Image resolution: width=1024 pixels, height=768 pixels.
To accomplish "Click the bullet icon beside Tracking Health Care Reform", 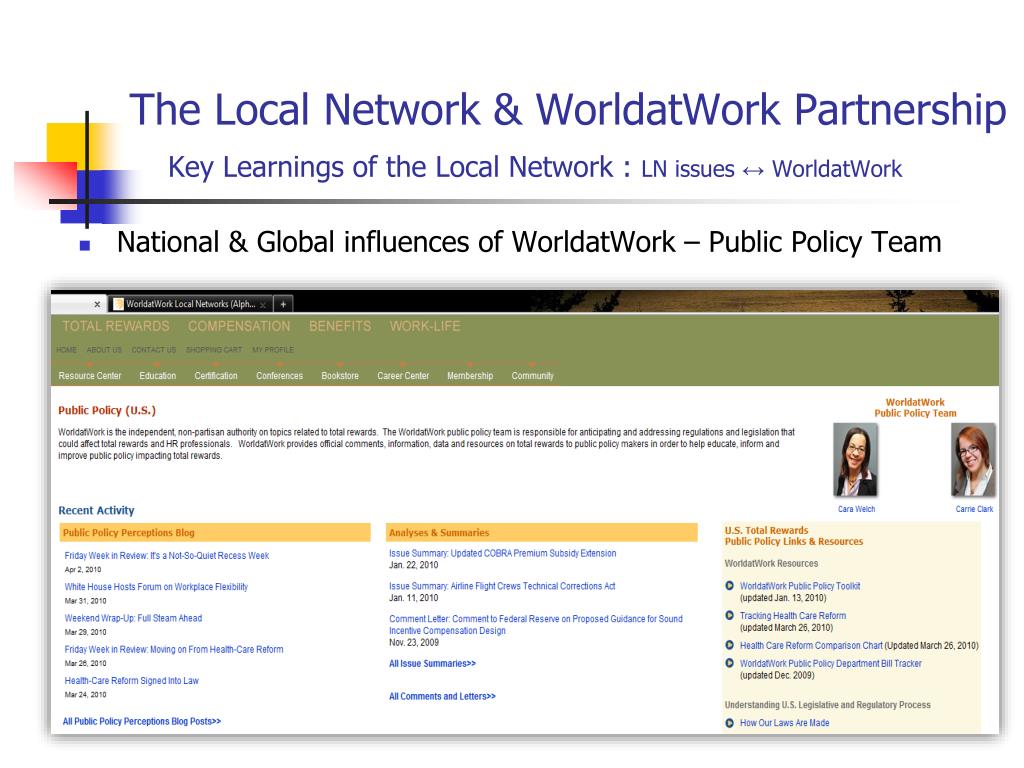I will [x=729, y=615].
